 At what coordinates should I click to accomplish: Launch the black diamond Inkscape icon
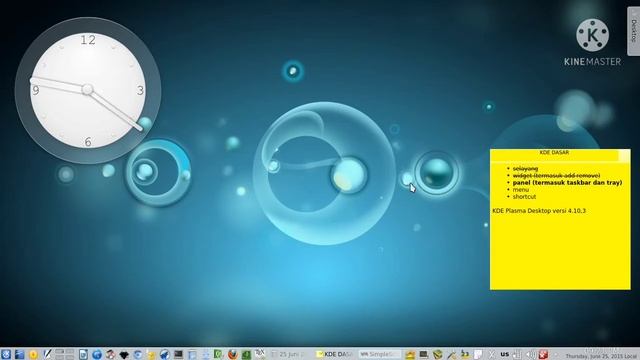(124, 355)
